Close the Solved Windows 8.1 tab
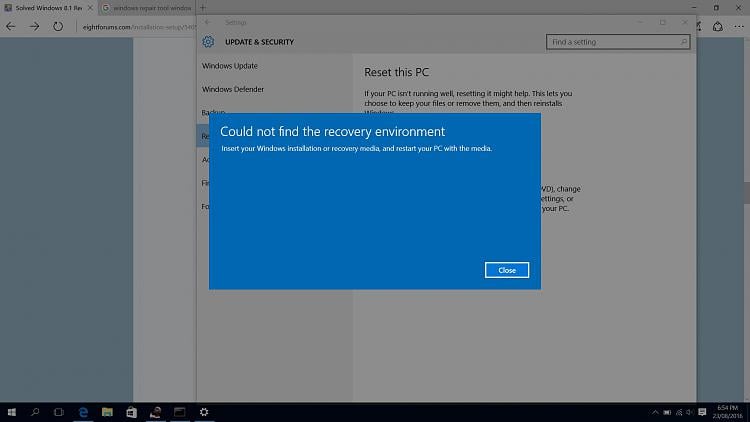 click(90, 8)
